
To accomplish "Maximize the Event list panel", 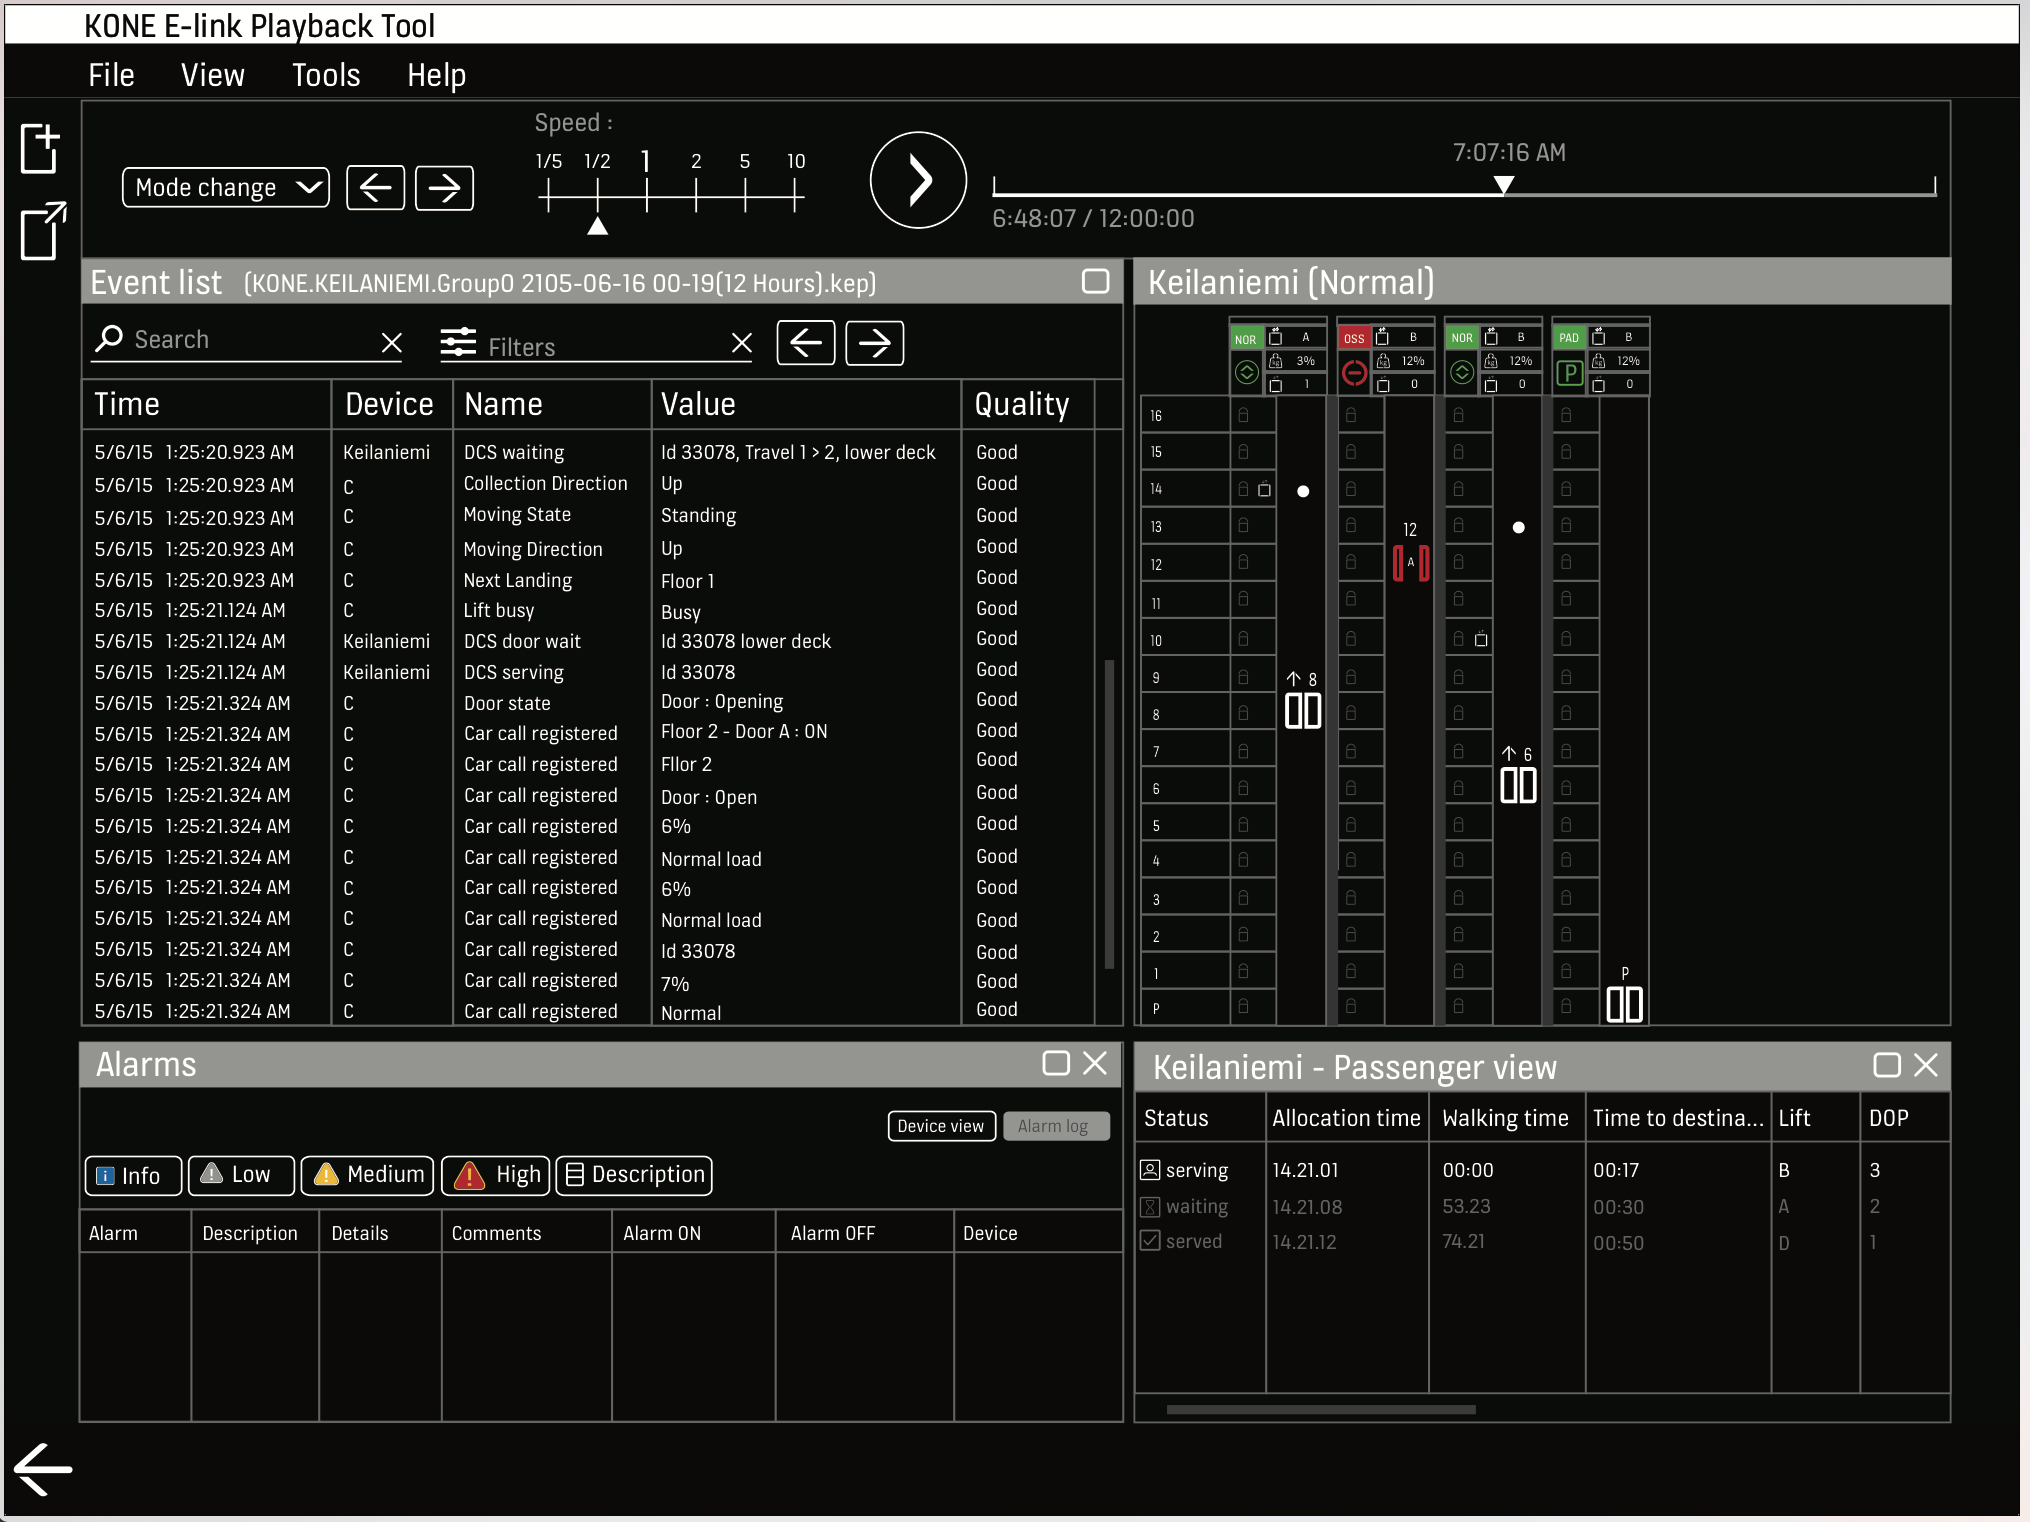I will coord(1095,282).
